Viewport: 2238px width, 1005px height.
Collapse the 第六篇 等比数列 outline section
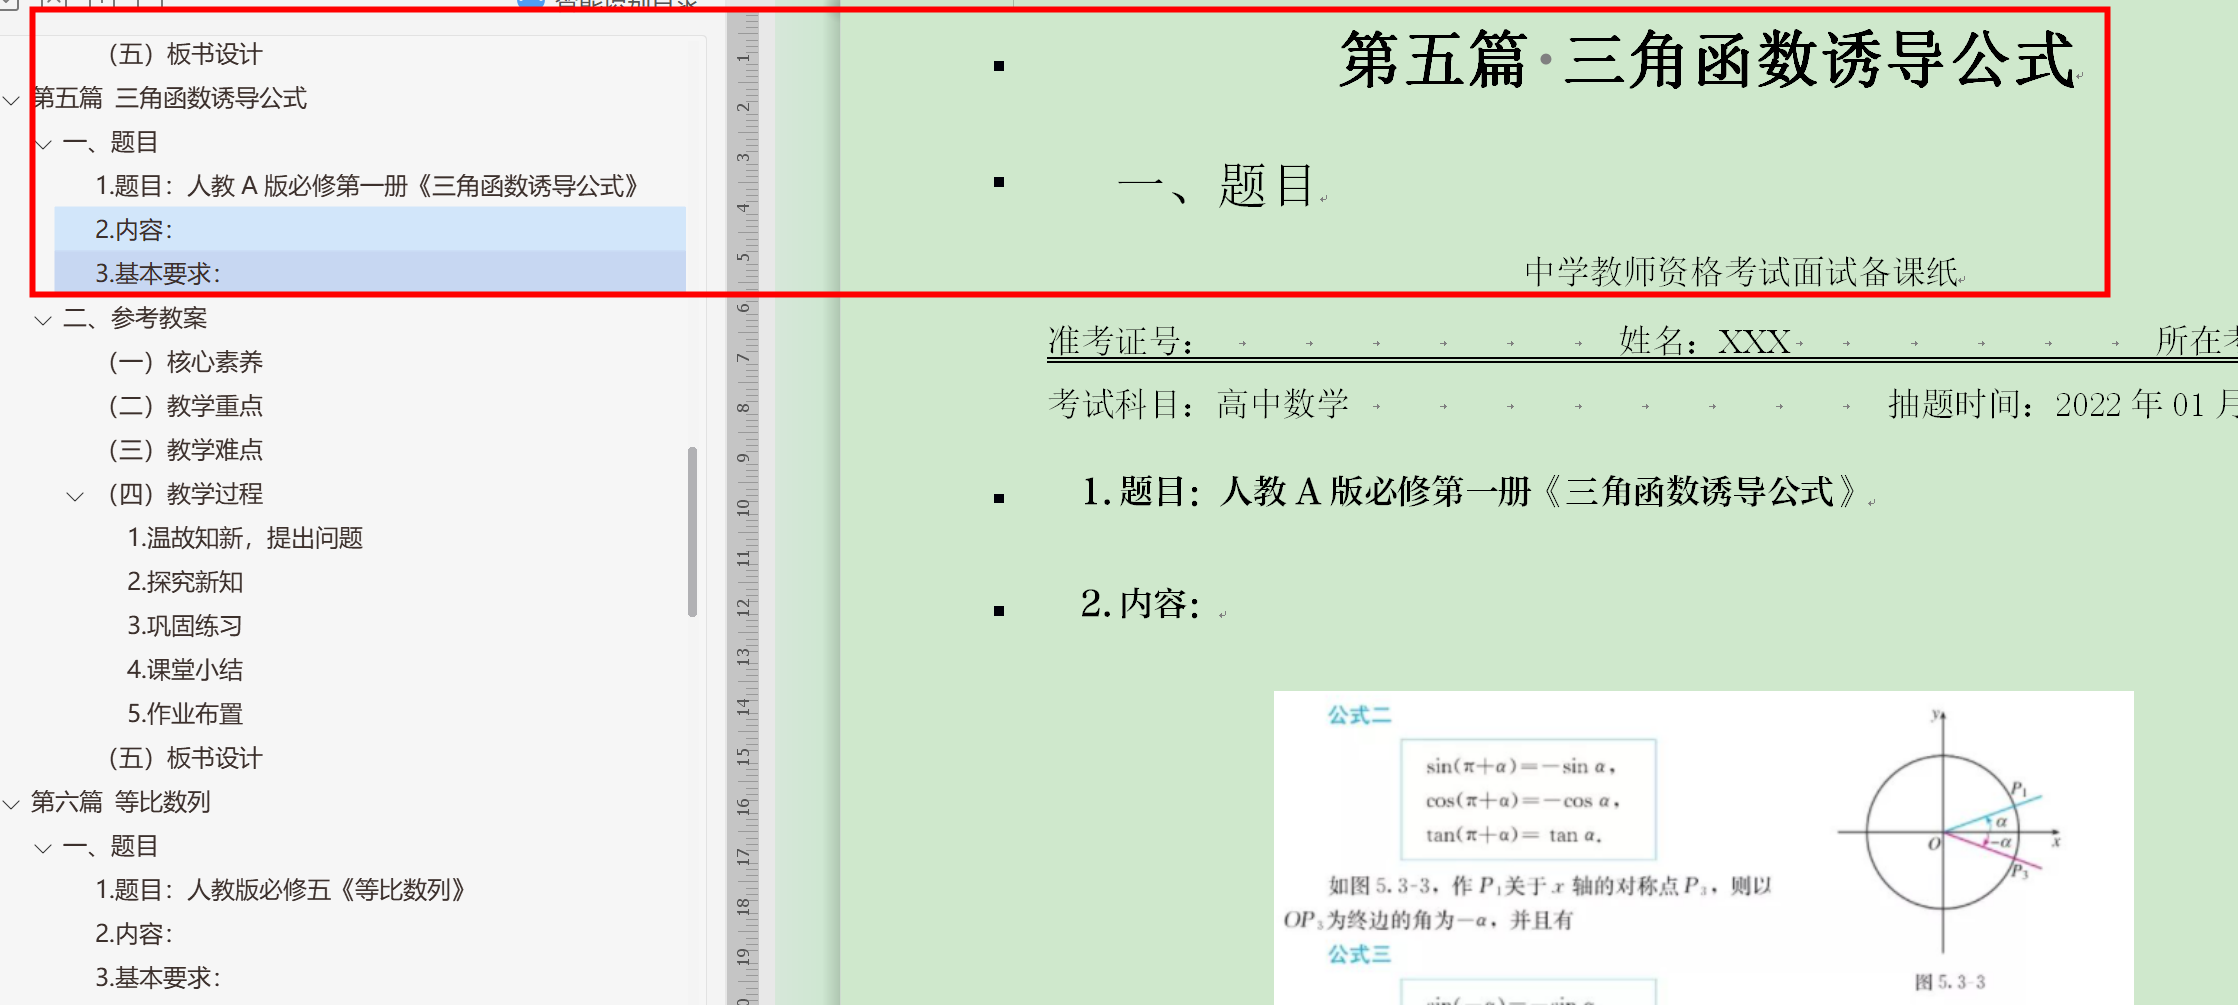tap(12, 804)
